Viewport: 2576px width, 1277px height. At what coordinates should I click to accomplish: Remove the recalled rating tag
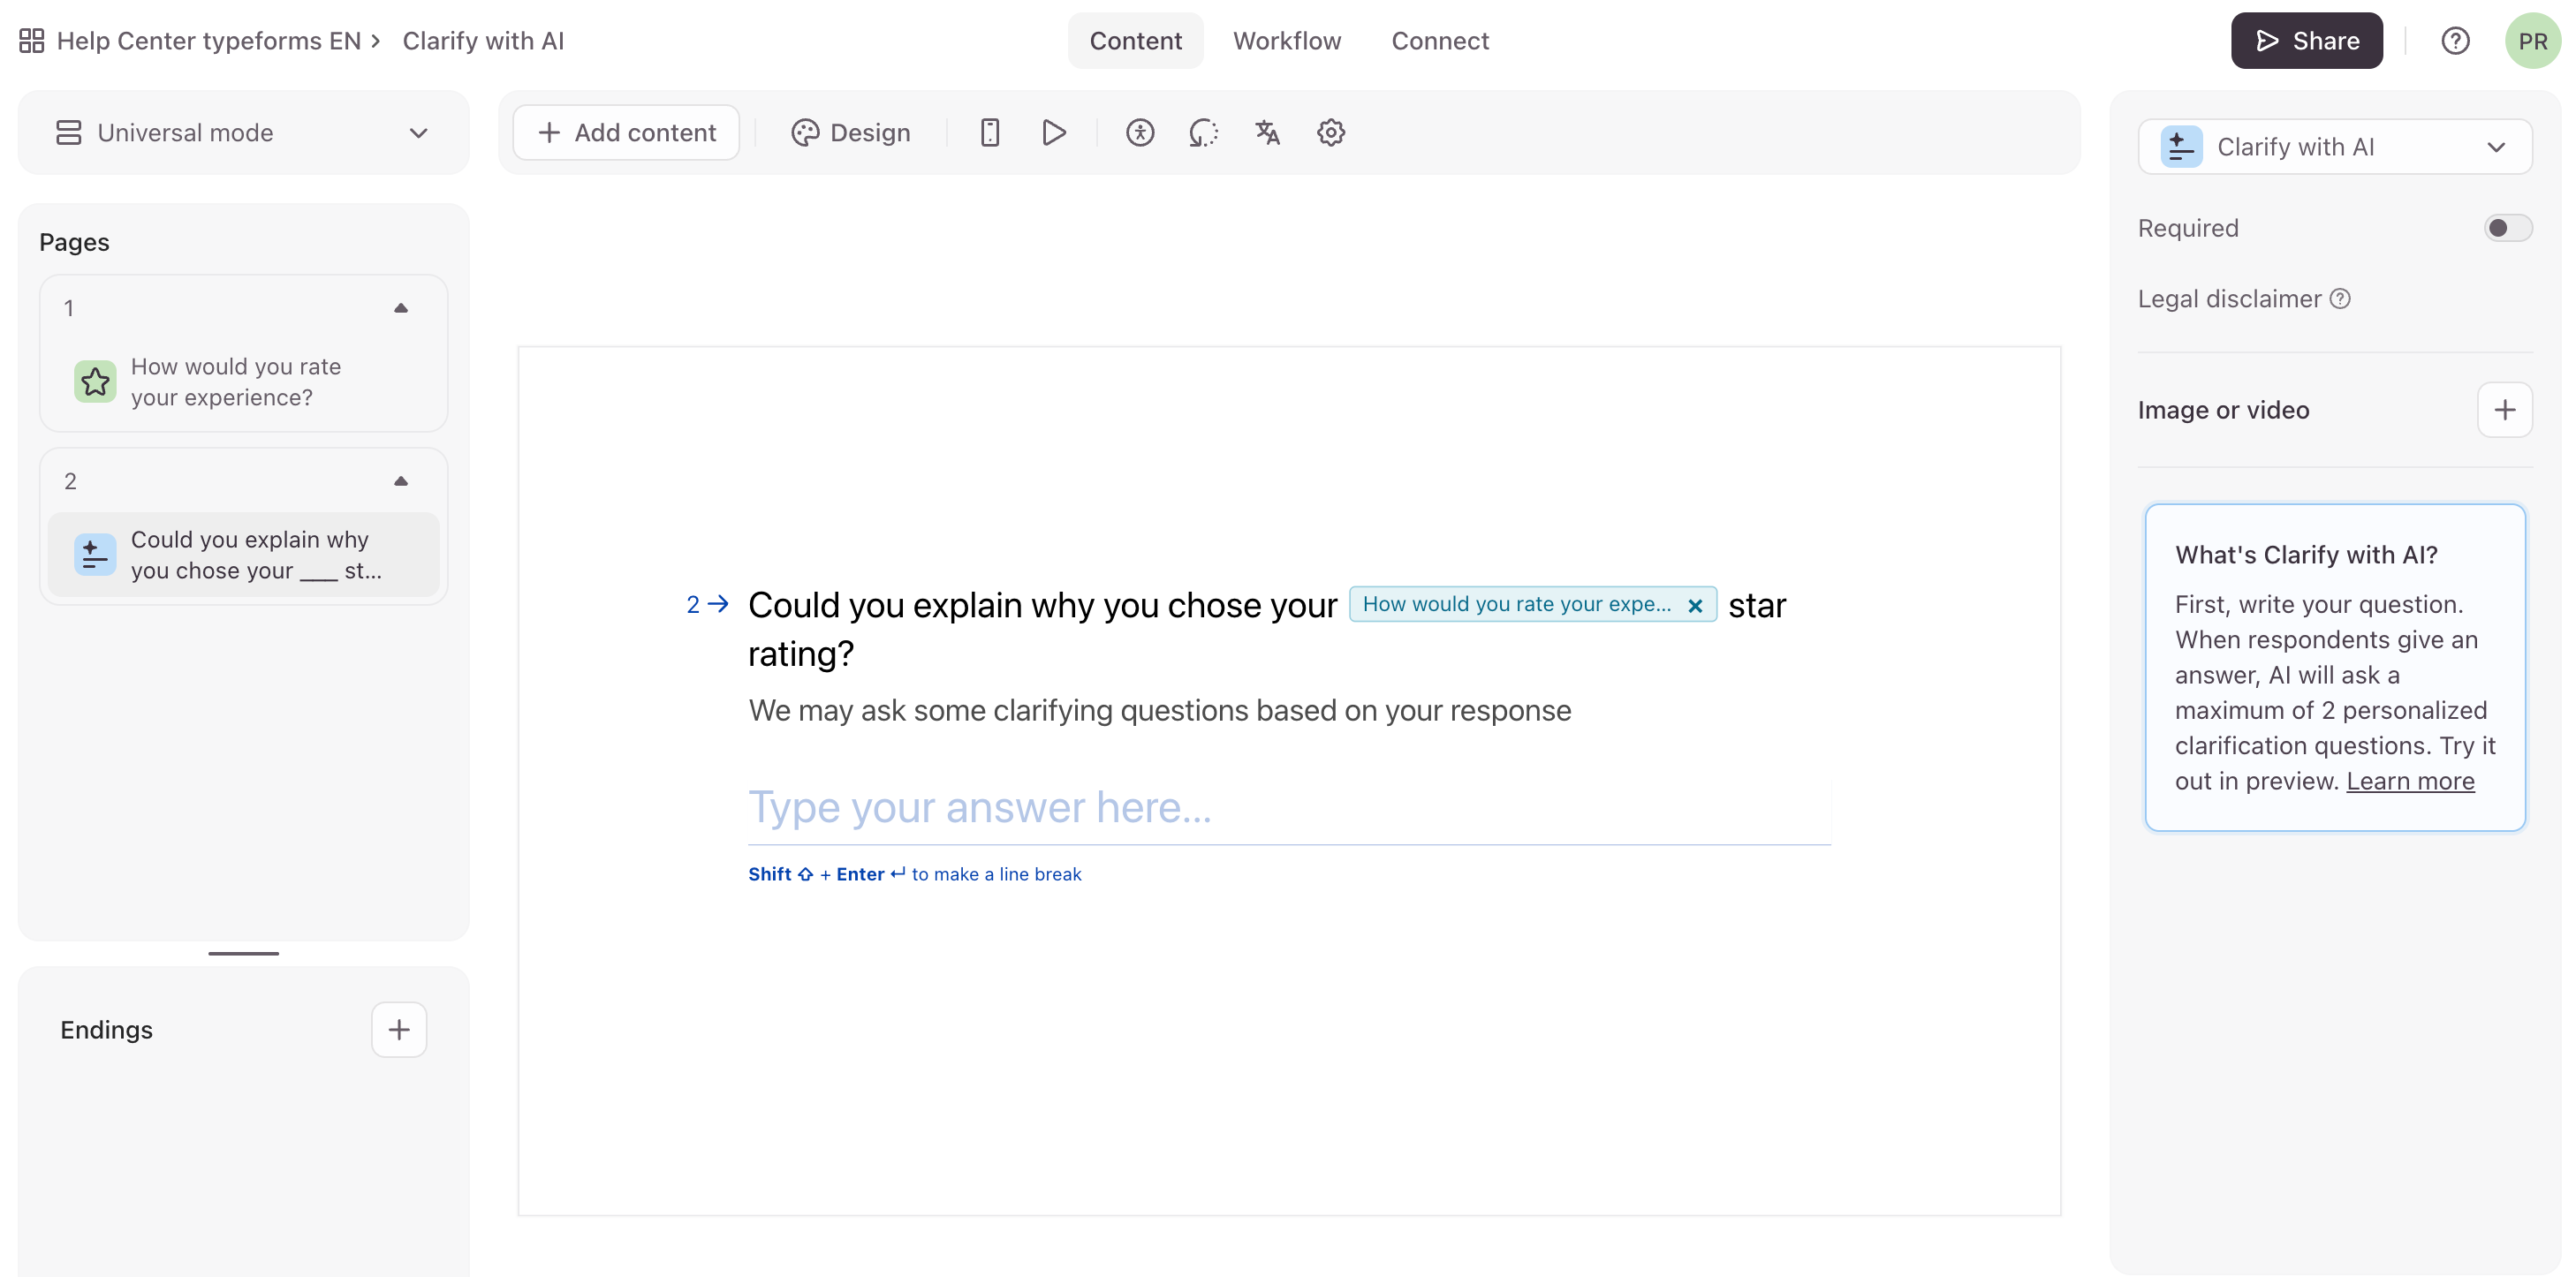pyautogui.click(x=1694, y=606)
